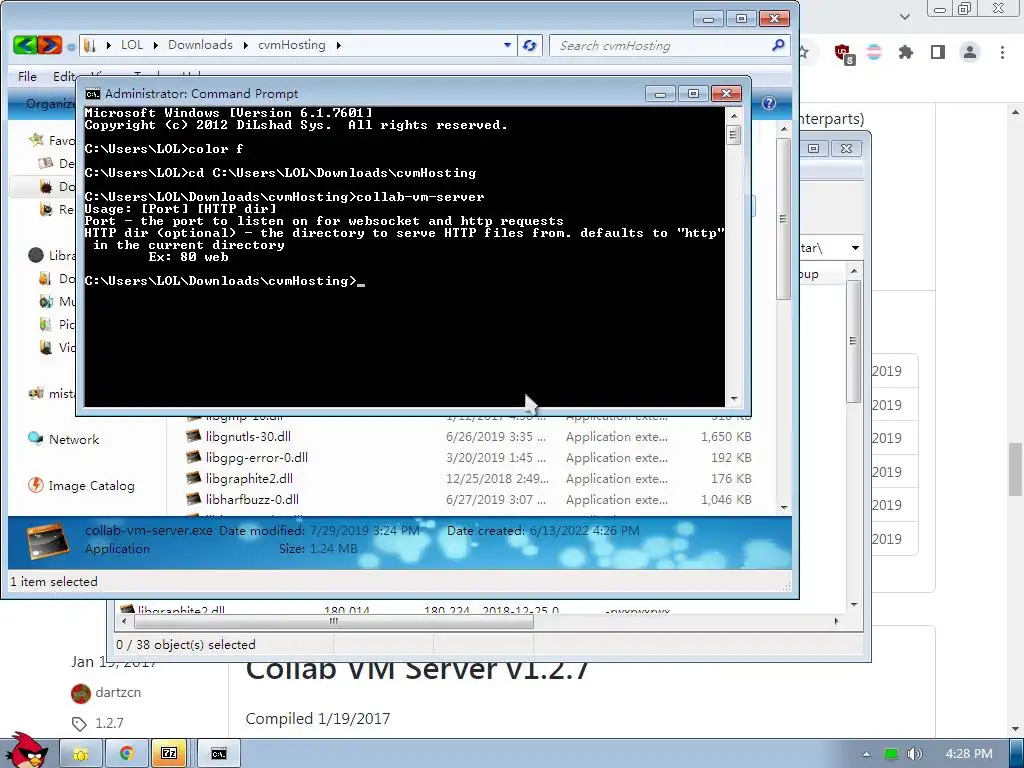Expand Downloads breadcrumb arrow in address bar
The image size is (1024, 768).
point(246,45)
